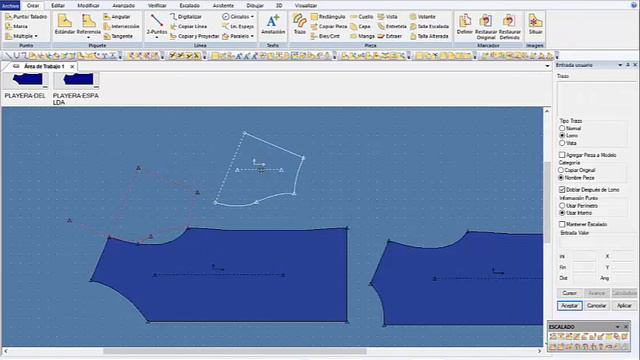
Task: Select Nombre Pieza category option
Action: (x=561, y=178)
